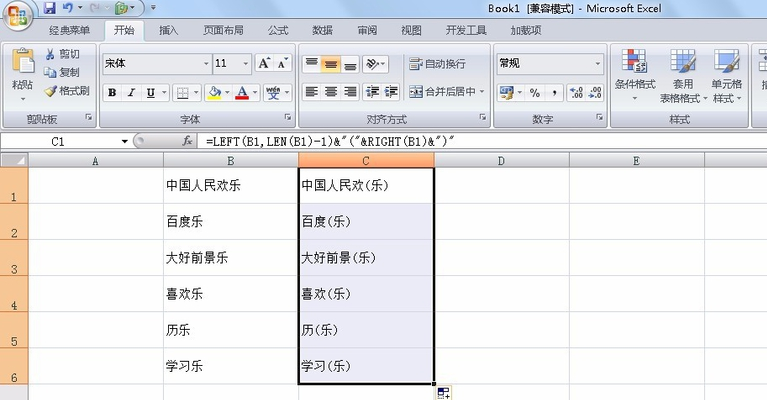Switch to 公式 tab
The height and width of the screenshot is (400, 767).
click(x=278, y=30)
